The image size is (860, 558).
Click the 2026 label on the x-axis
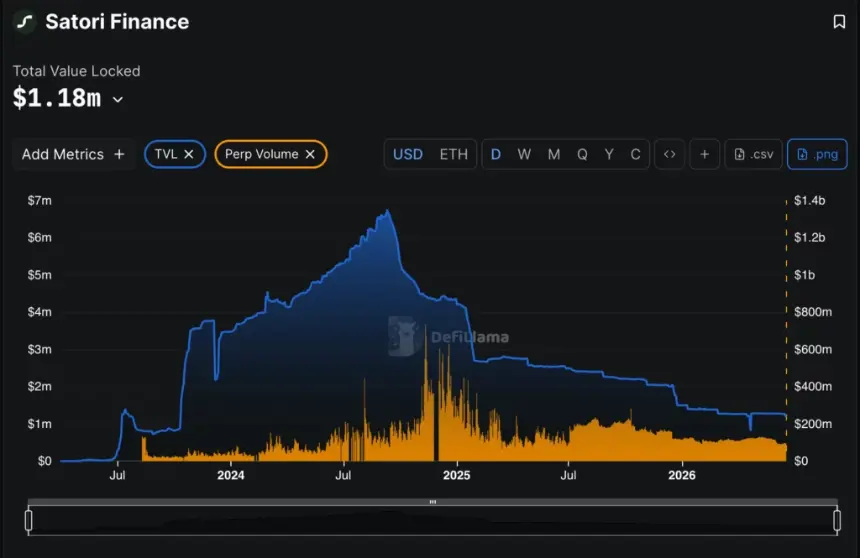682,475
